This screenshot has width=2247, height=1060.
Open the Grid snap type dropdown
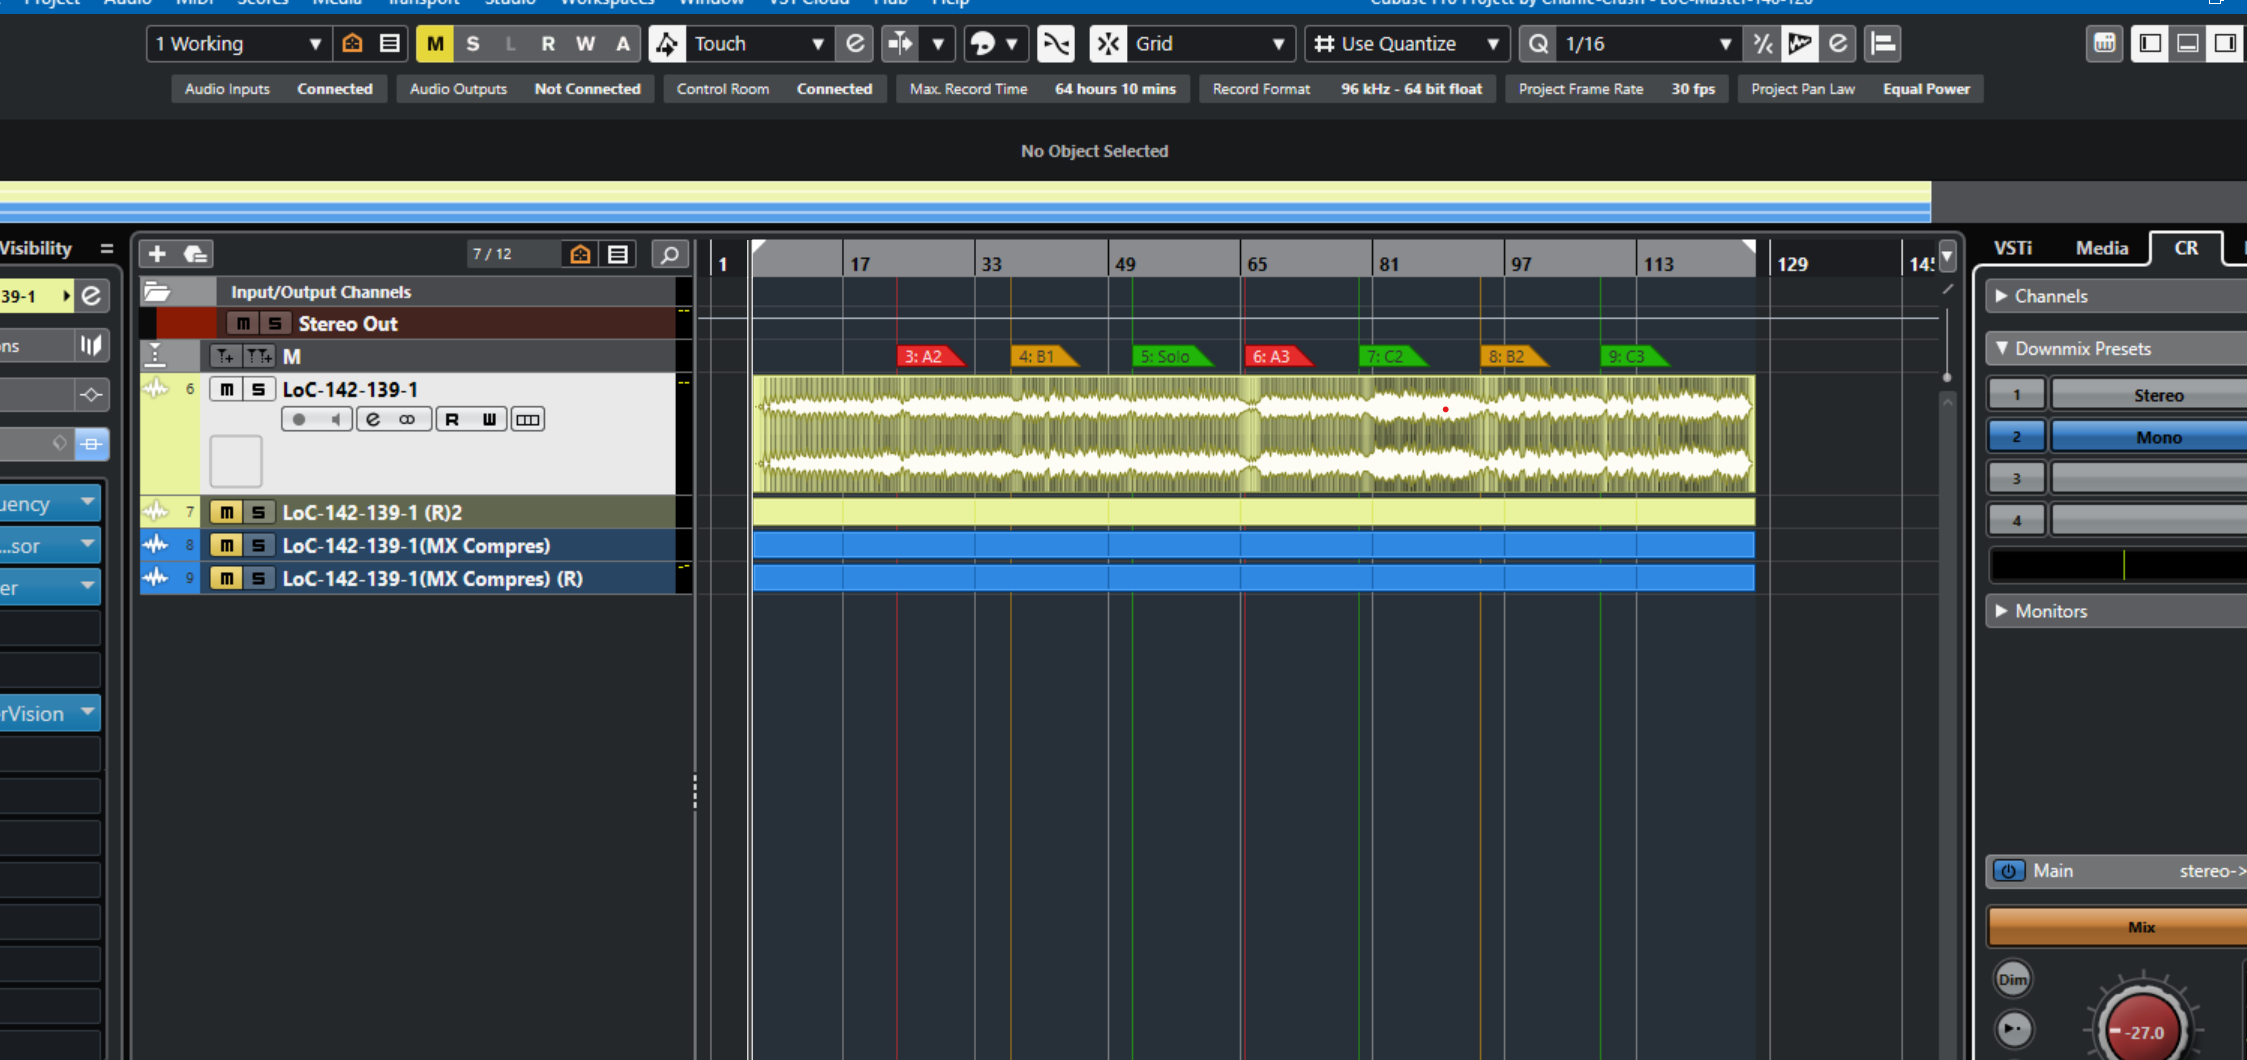[1210, 43]
